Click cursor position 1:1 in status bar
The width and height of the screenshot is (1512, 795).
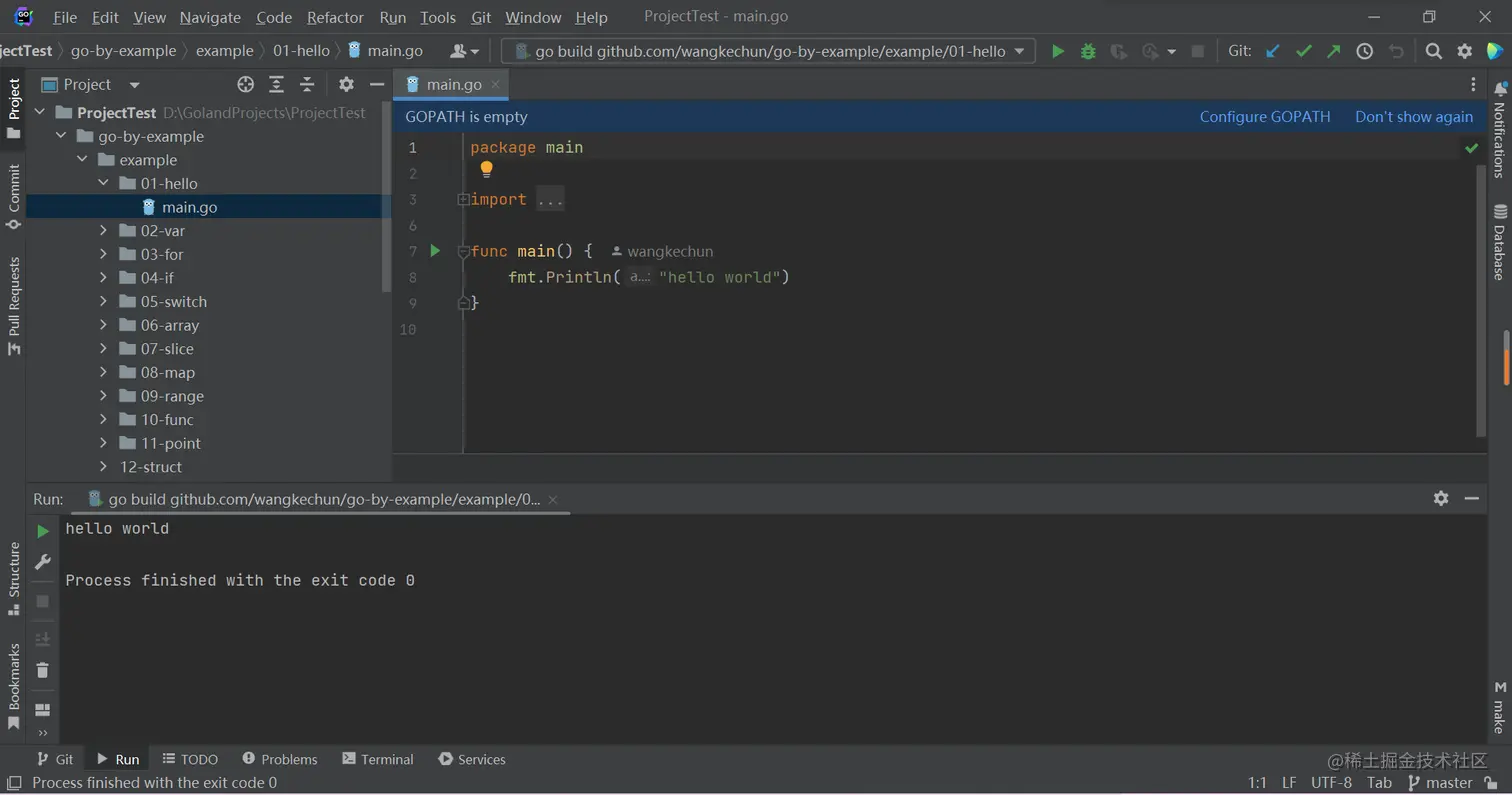point(1257,783)
